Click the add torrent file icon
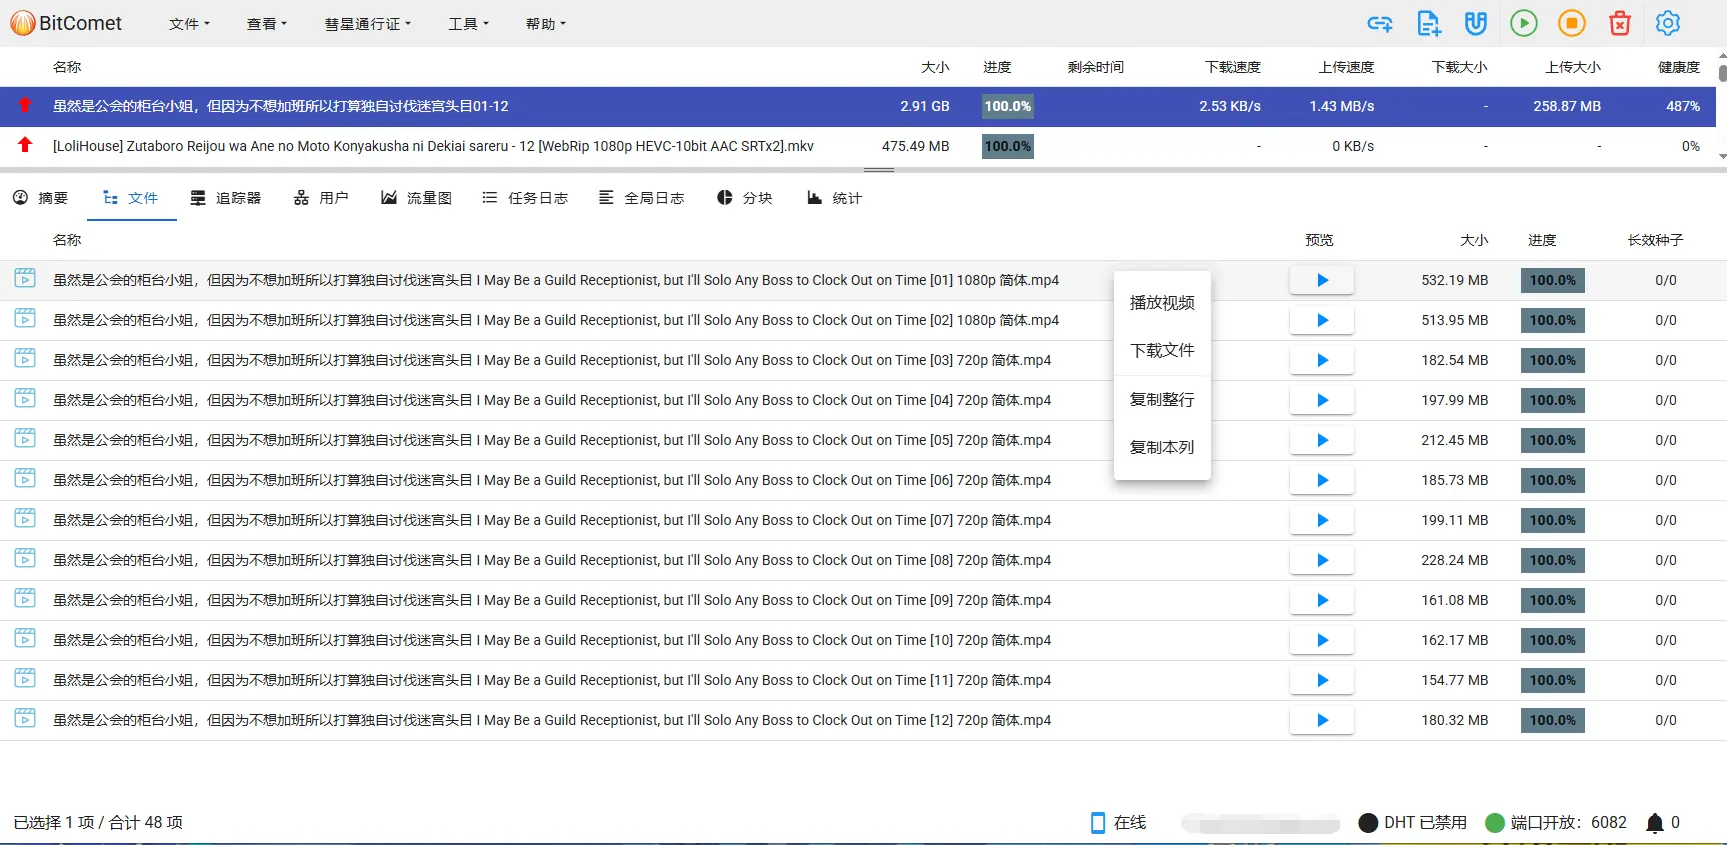The image size is (1727, 845). point(1429,23)
